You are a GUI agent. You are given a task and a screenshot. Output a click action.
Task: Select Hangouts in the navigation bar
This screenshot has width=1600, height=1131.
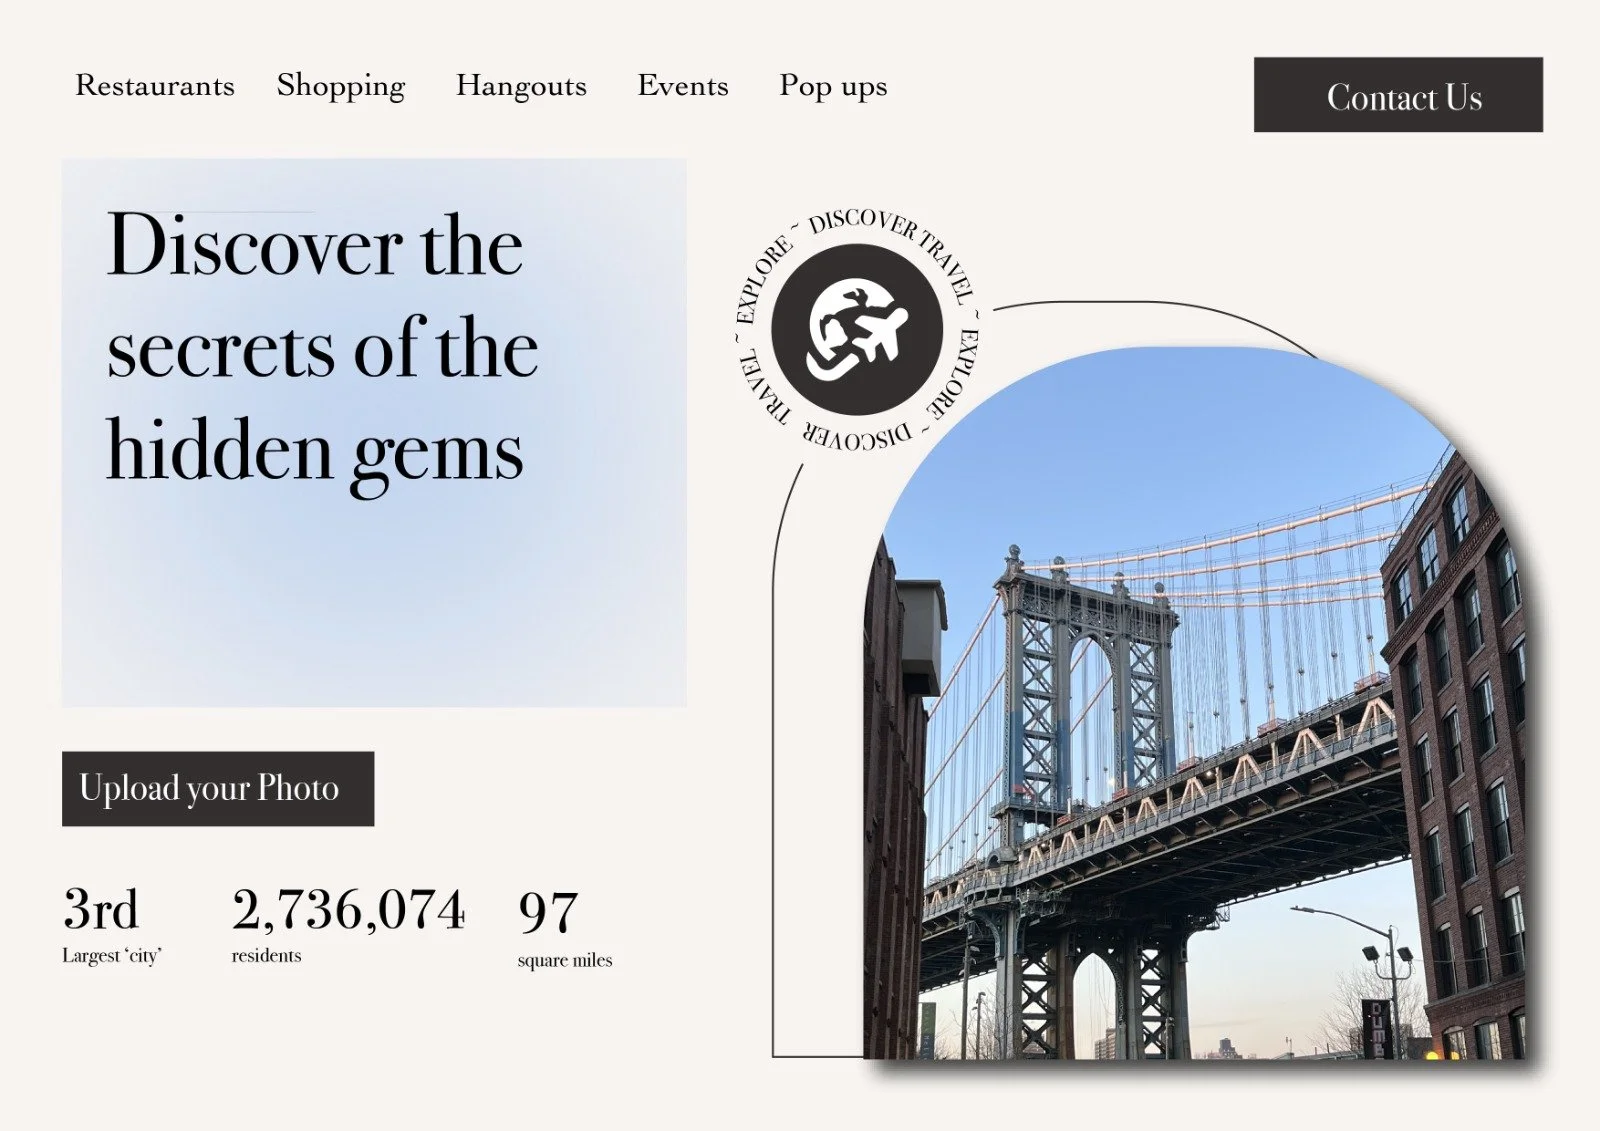(521, 87)
